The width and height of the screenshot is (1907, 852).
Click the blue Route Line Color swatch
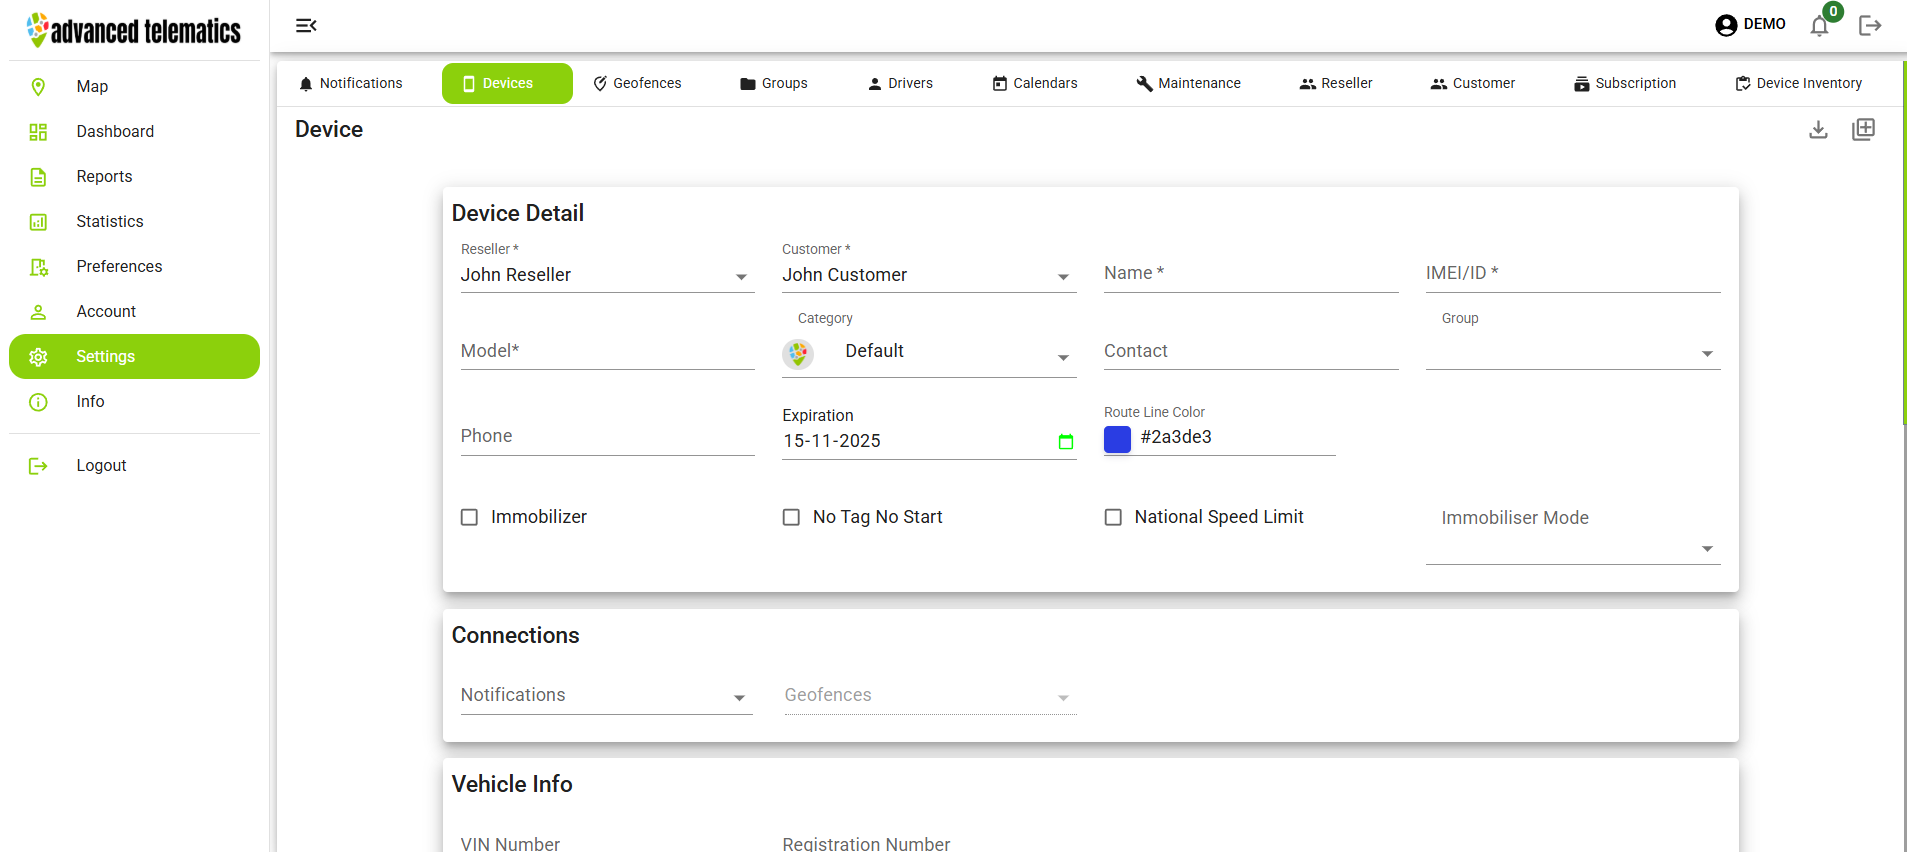point(1117,439)
